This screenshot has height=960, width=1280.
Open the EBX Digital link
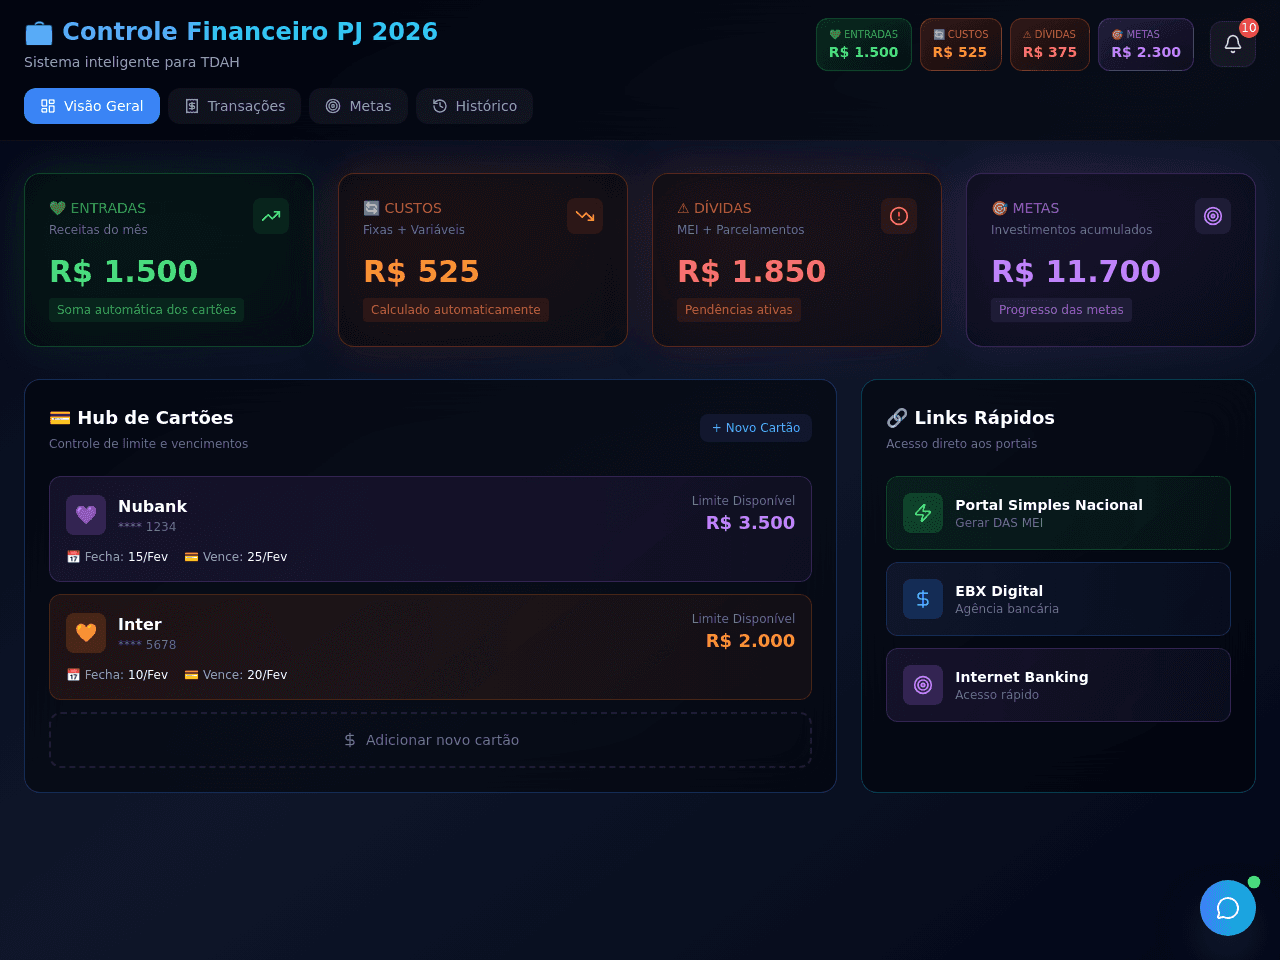coord(1058,599)
